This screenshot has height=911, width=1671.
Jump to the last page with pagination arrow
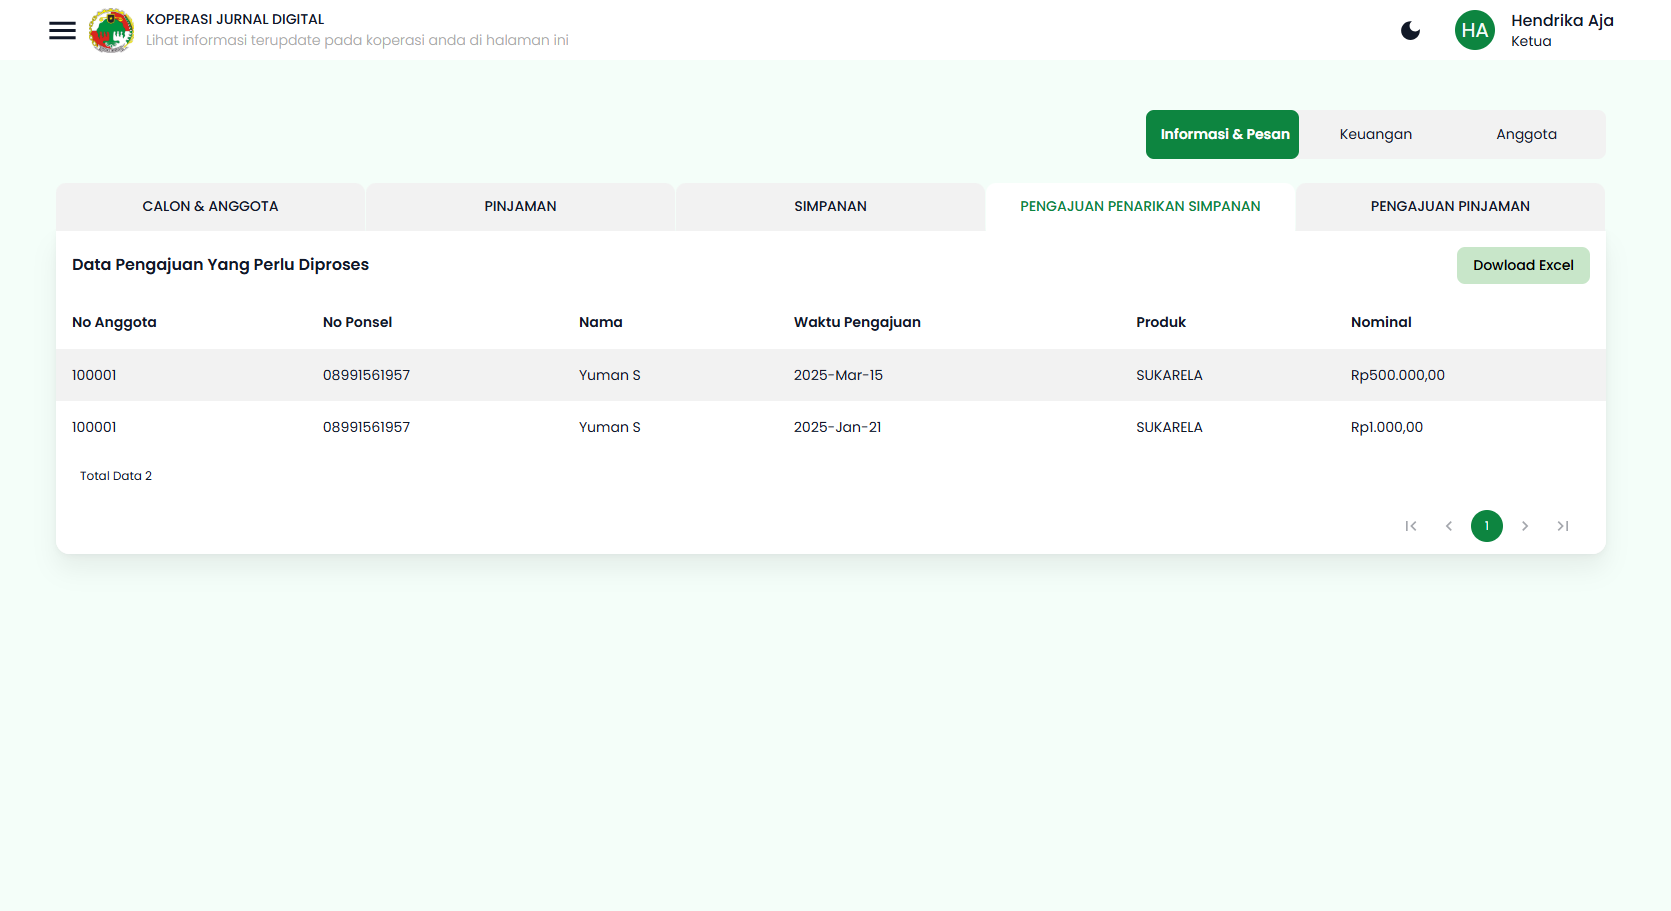point(1563,526)
